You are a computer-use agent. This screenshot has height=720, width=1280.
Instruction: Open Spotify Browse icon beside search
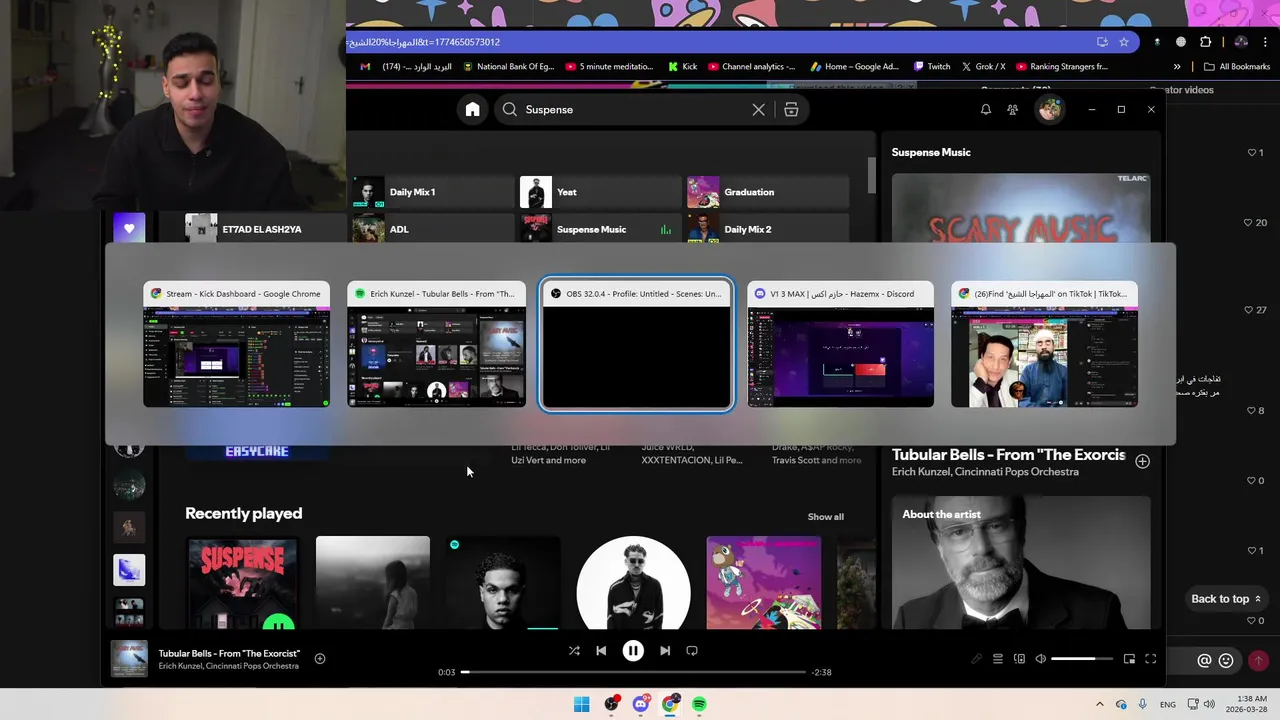tap(791, 110)
